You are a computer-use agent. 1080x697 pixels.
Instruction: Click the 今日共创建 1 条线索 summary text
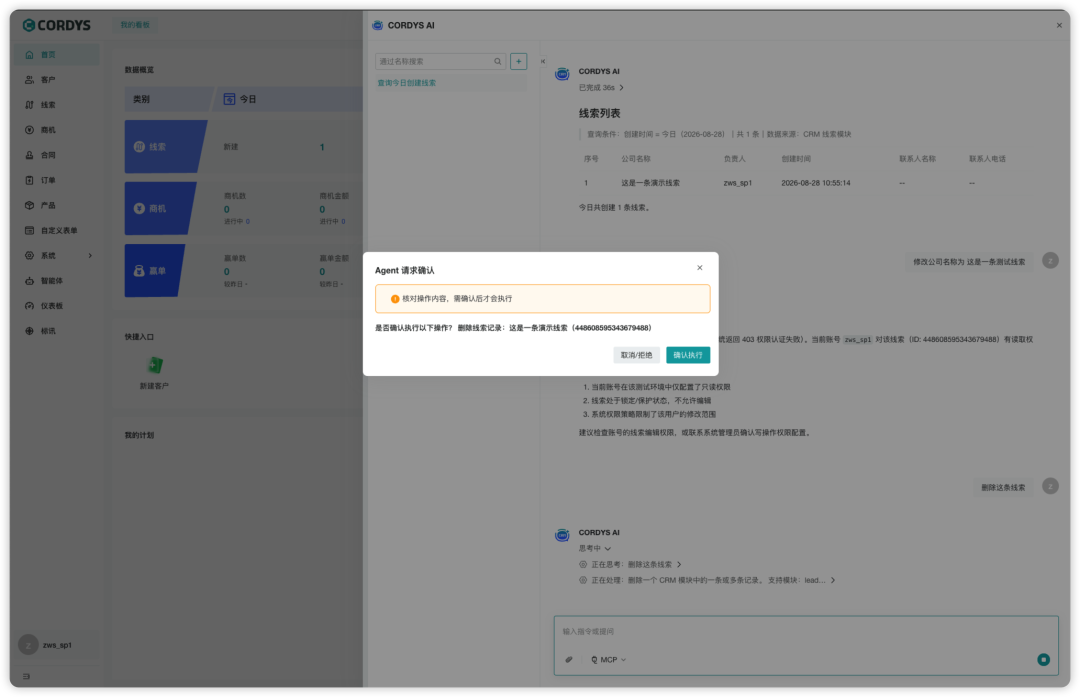614,207
